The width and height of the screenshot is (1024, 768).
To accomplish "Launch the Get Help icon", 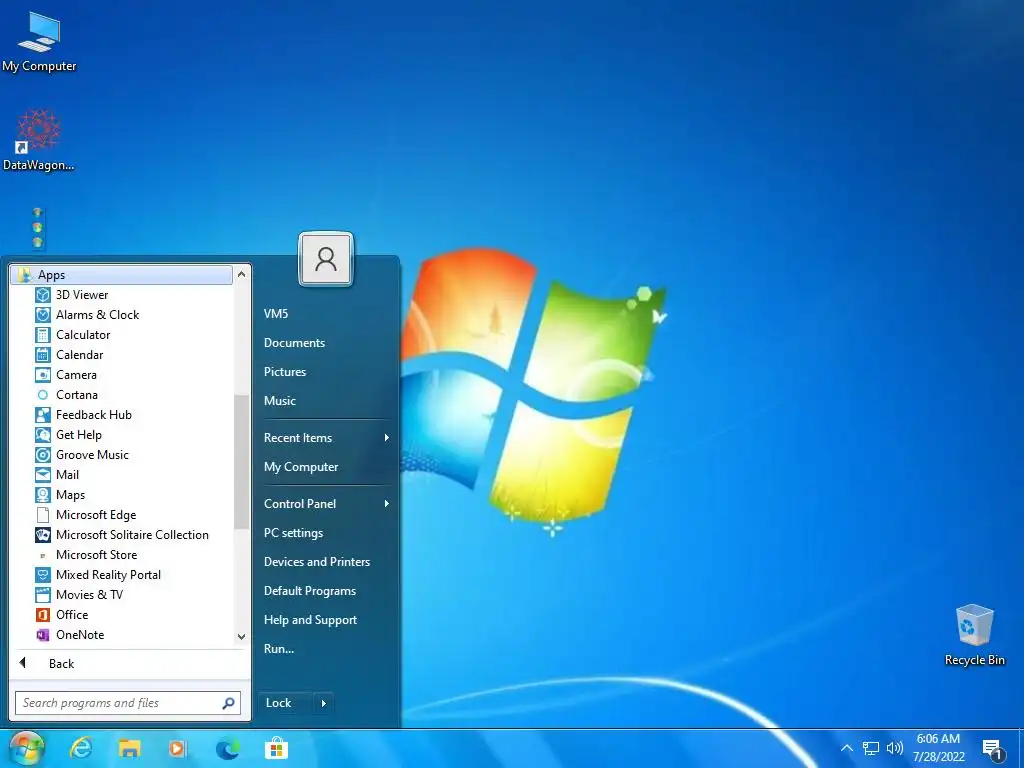I will [x=42, y=435].
